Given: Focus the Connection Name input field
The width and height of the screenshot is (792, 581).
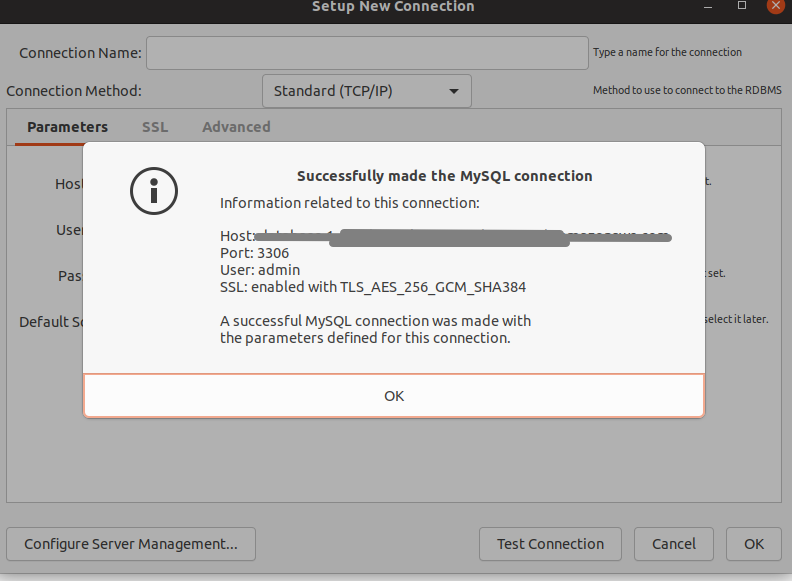Looking at the screenshot, I should coord(367,53).
